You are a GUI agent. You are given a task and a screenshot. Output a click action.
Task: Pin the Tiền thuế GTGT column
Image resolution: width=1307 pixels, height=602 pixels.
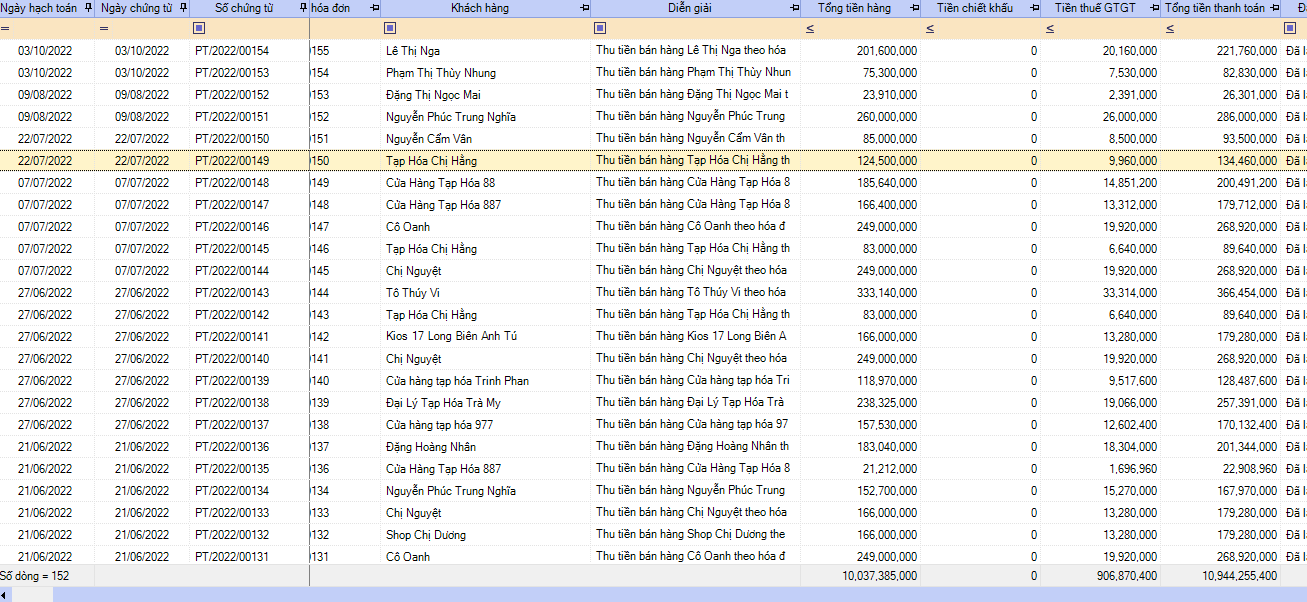[1154, 8]
